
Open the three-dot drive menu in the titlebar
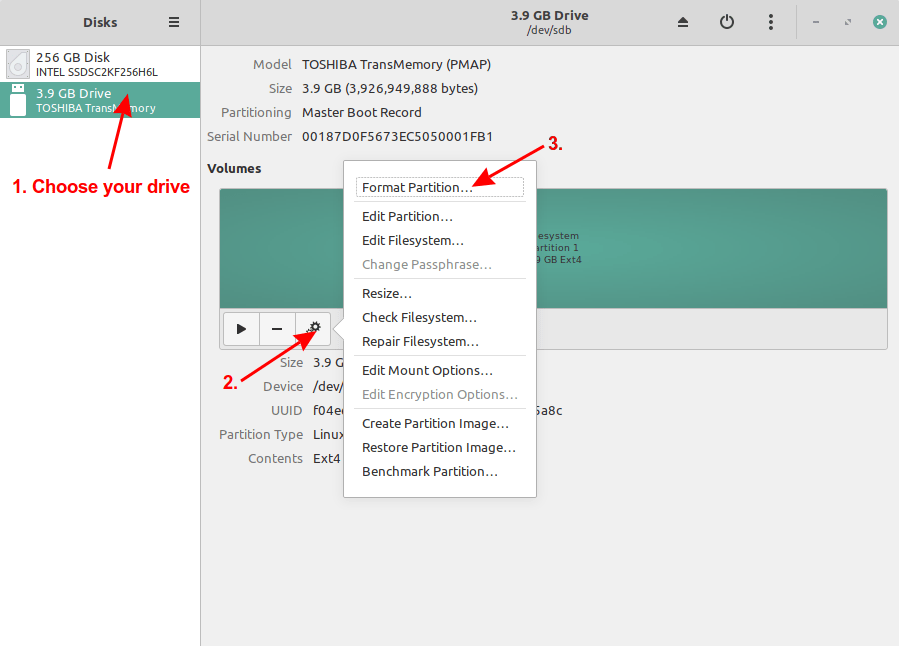771,21
